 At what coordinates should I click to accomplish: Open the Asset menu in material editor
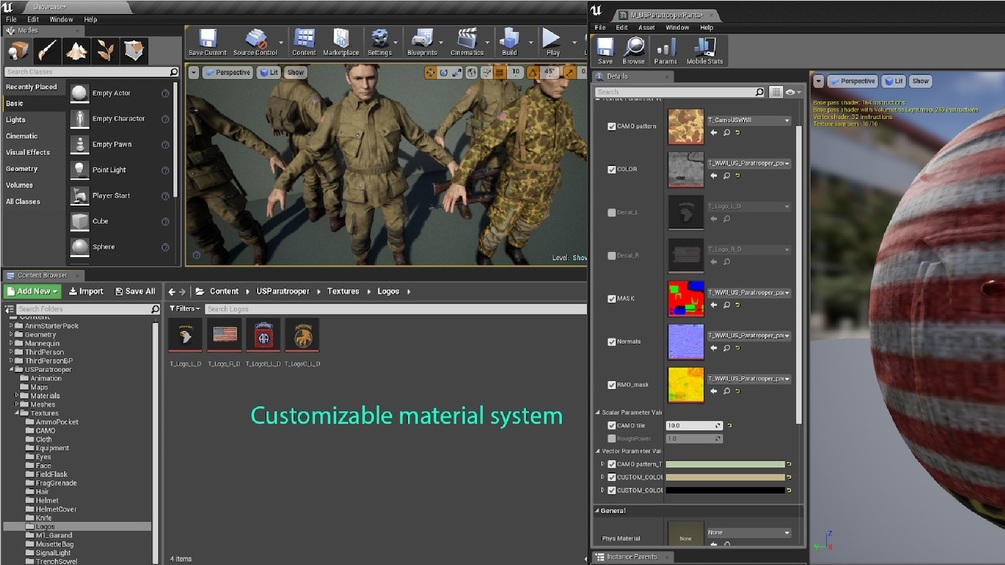pos(647,27)
